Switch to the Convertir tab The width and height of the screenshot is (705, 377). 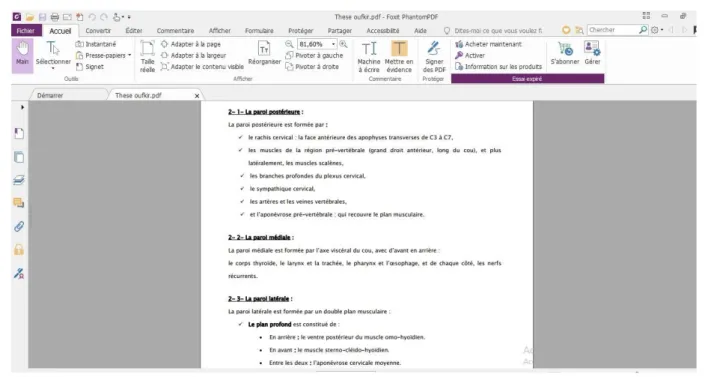pyautogui.click(x=98, y=31)
